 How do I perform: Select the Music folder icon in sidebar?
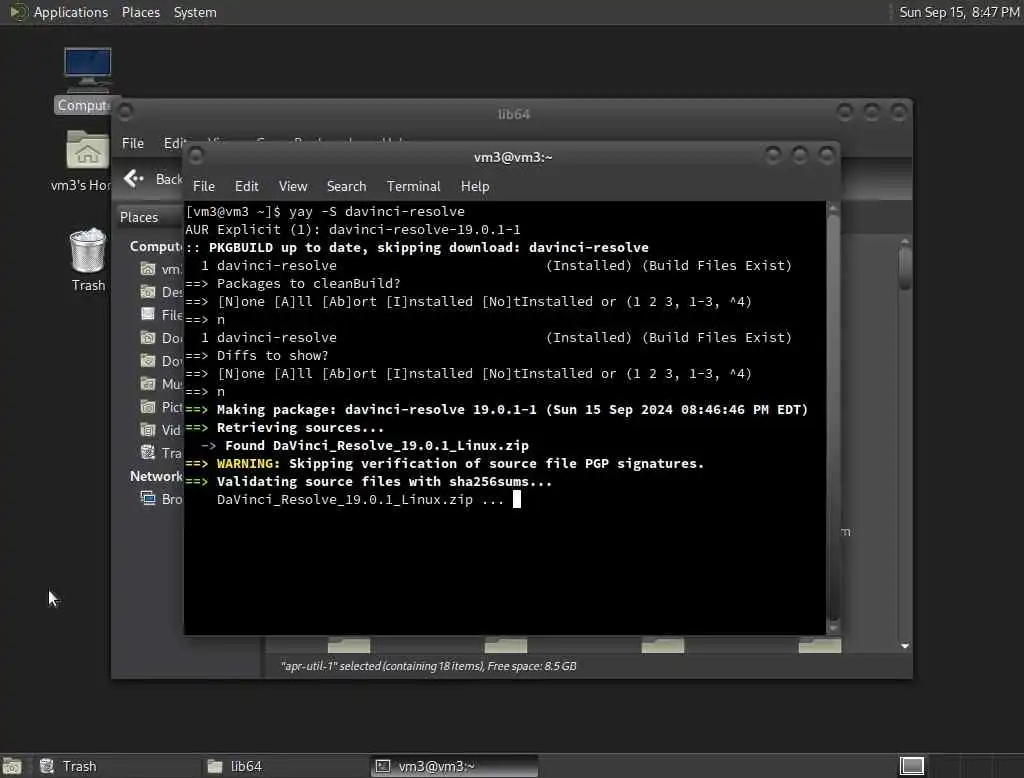(148, 383)
